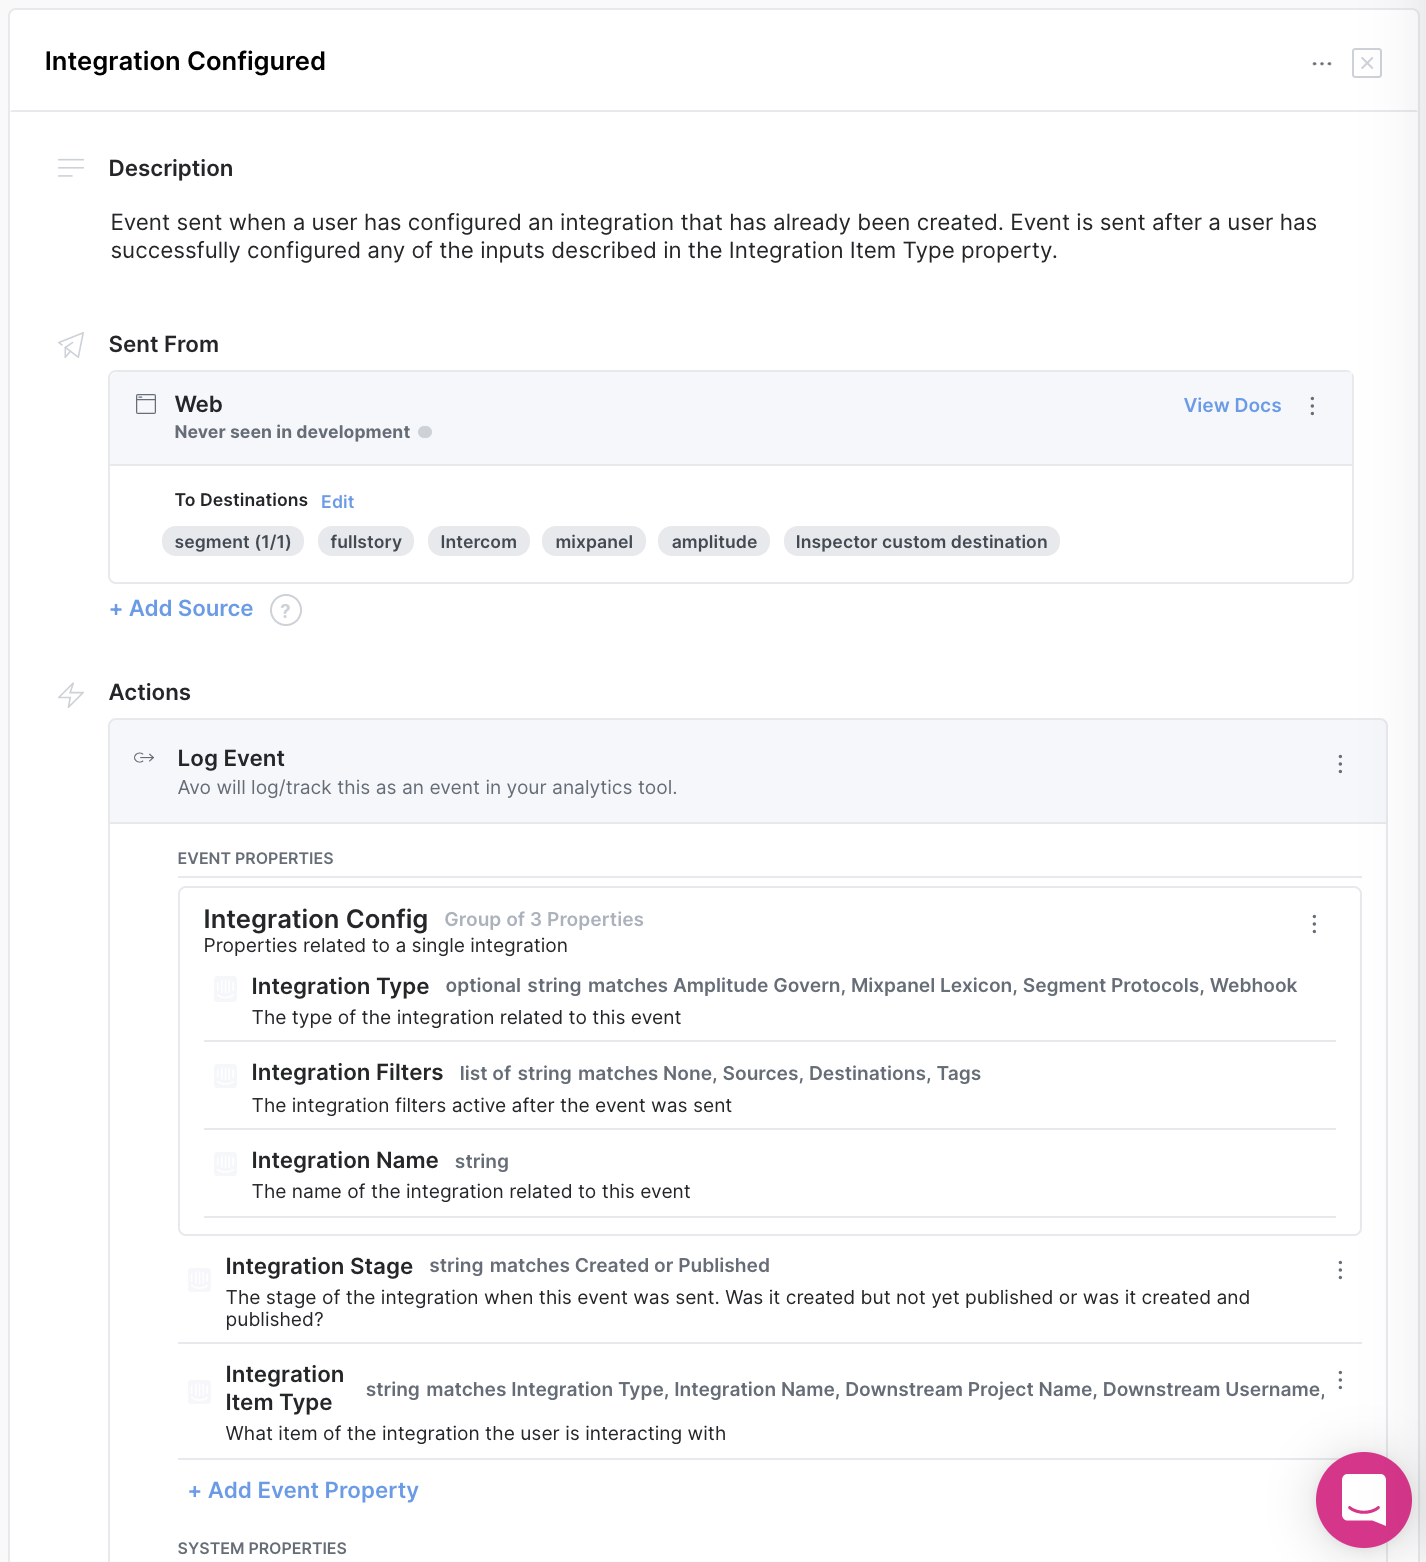Open the Integration Item Type options menu
Viewport: 1426px width, 1562px height.
pyautogui.click(x=1340, y=1380)
